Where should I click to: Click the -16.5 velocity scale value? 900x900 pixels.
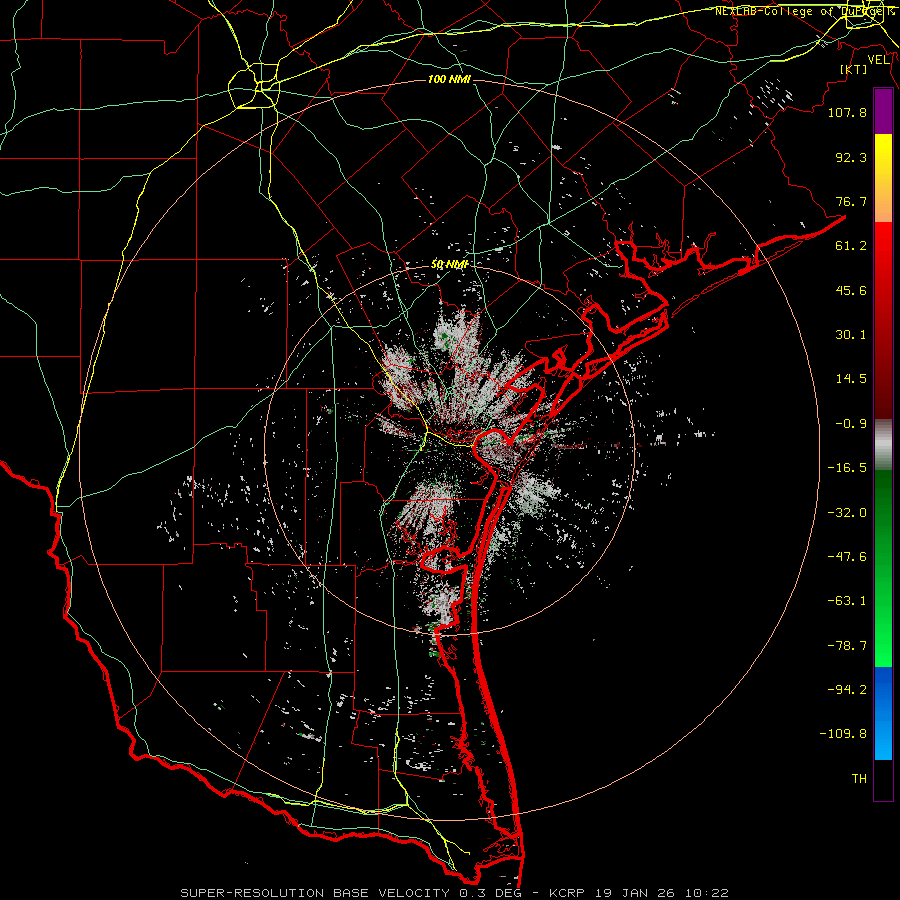pyautogui.click(x=847, y=468)
